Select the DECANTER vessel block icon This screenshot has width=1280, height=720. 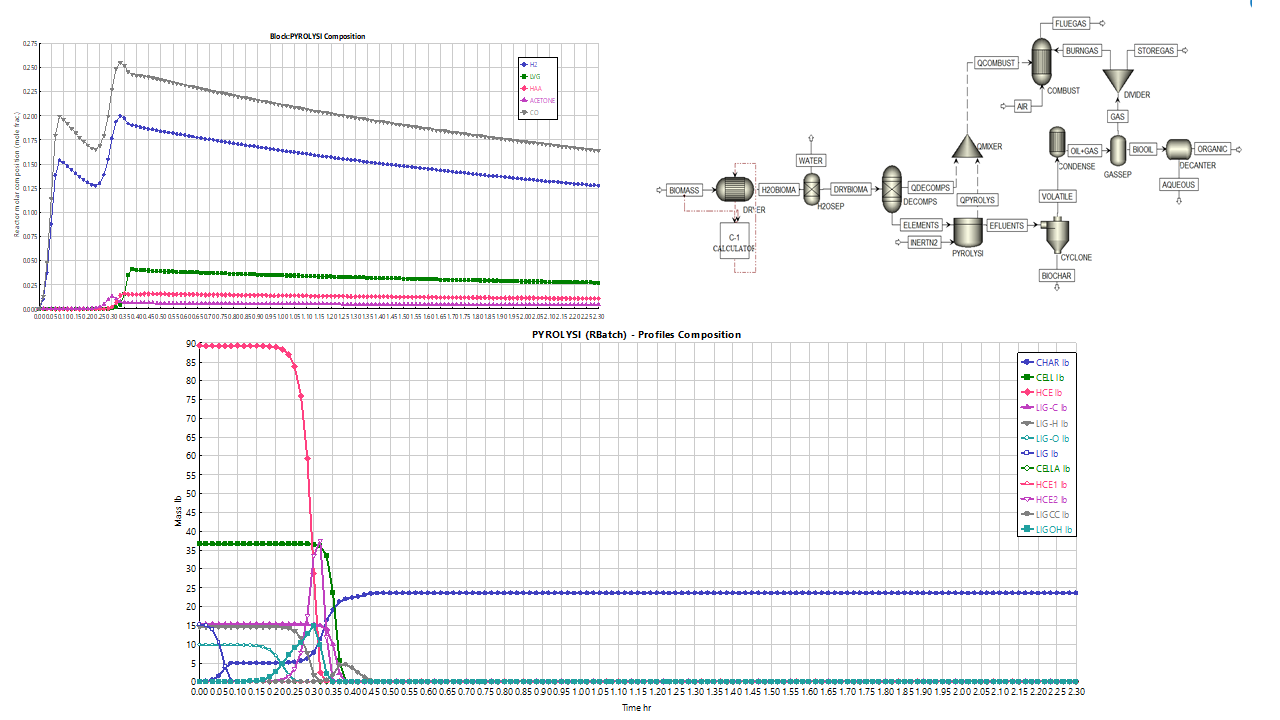pos(1178,150)
